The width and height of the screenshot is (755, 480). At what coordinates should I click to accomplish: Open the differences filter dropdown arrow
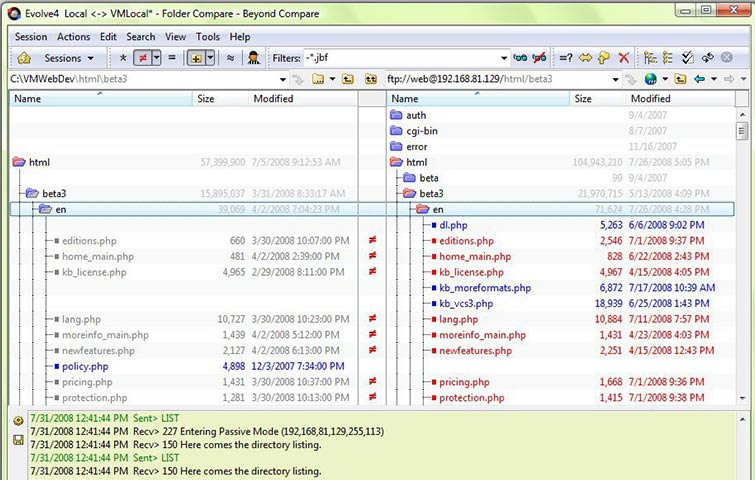pos(156,58)
